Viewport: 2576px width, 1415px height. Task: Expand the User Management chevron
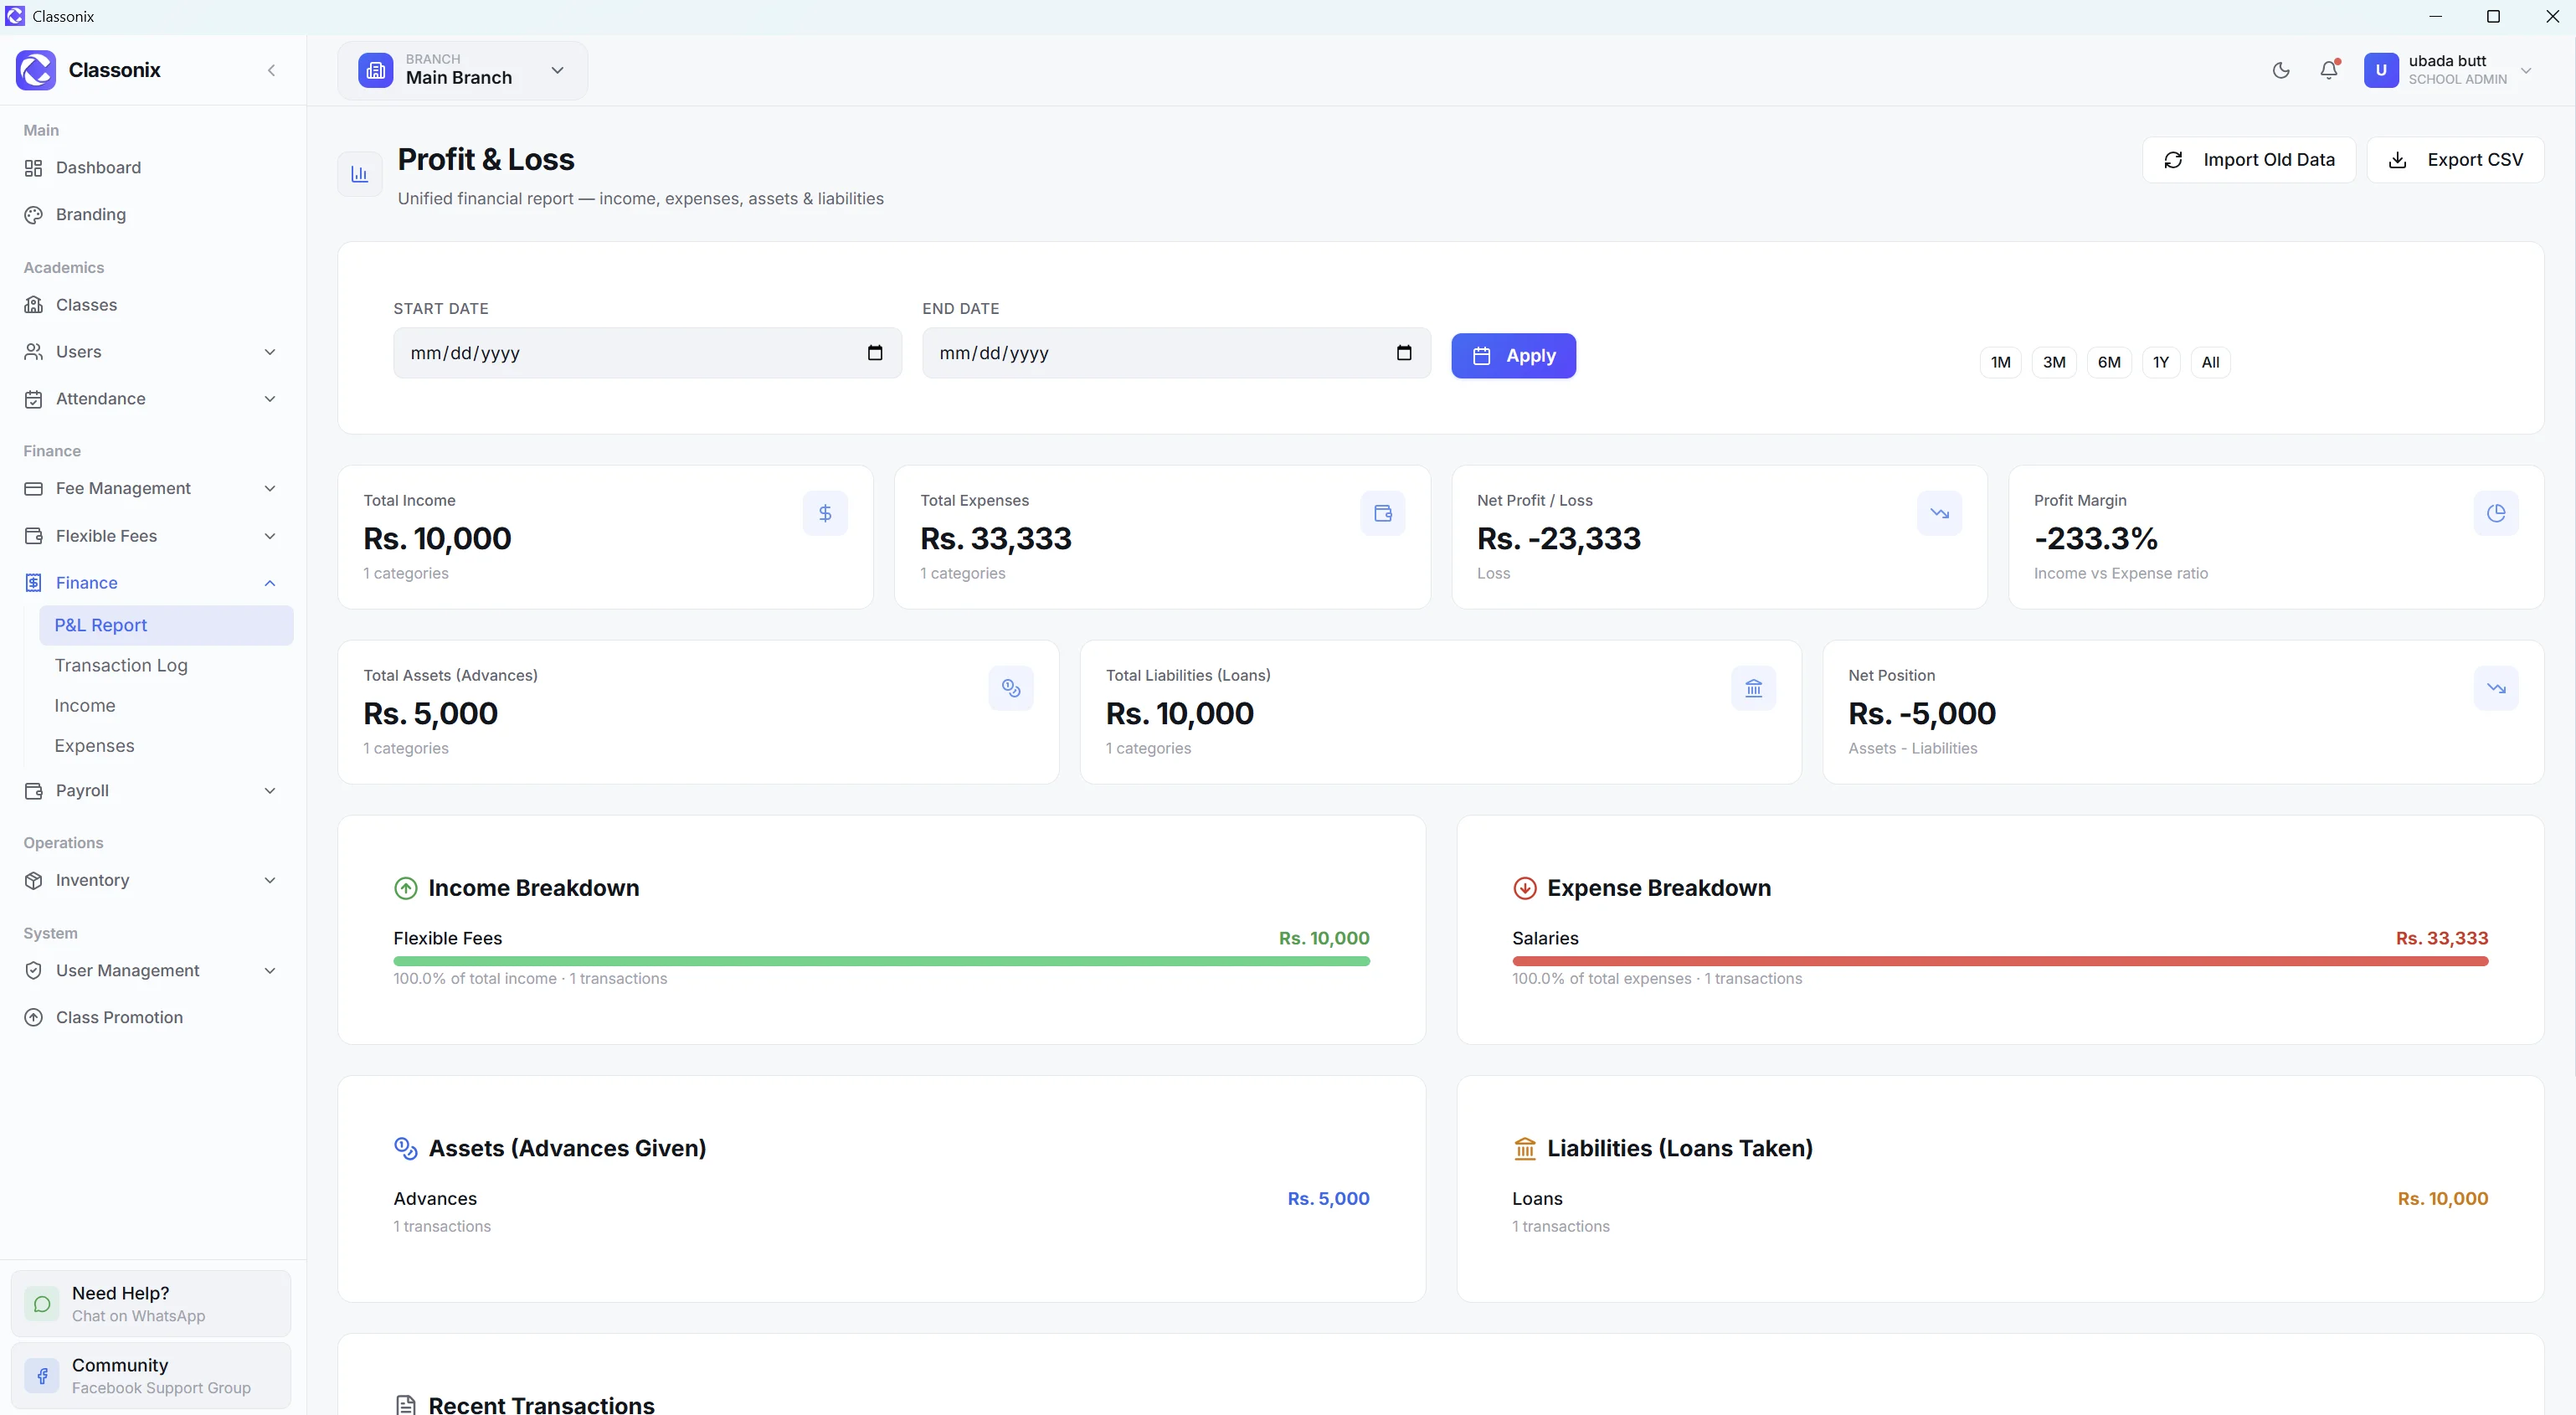270,971
